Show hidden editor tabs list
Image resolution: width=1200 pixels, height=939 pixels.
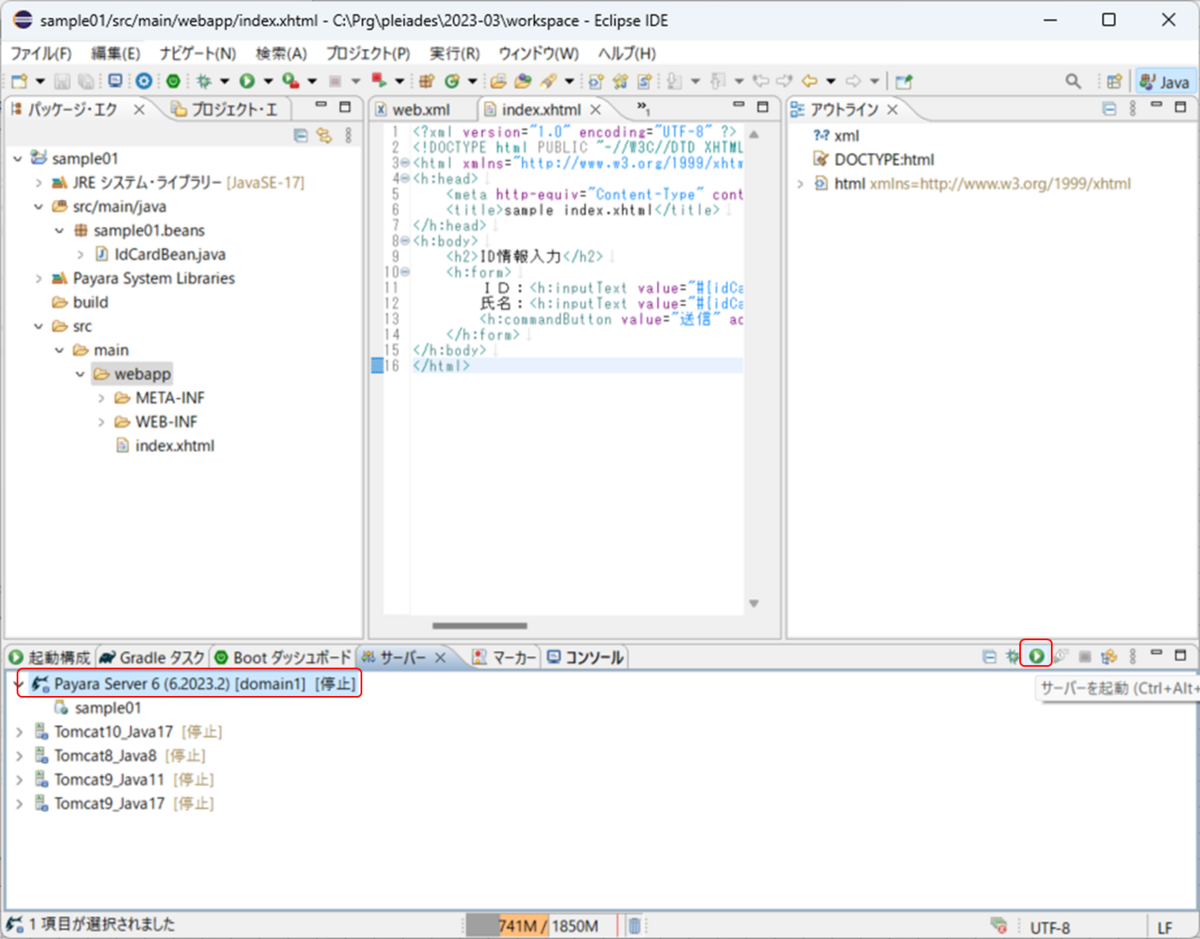point(643,109)
